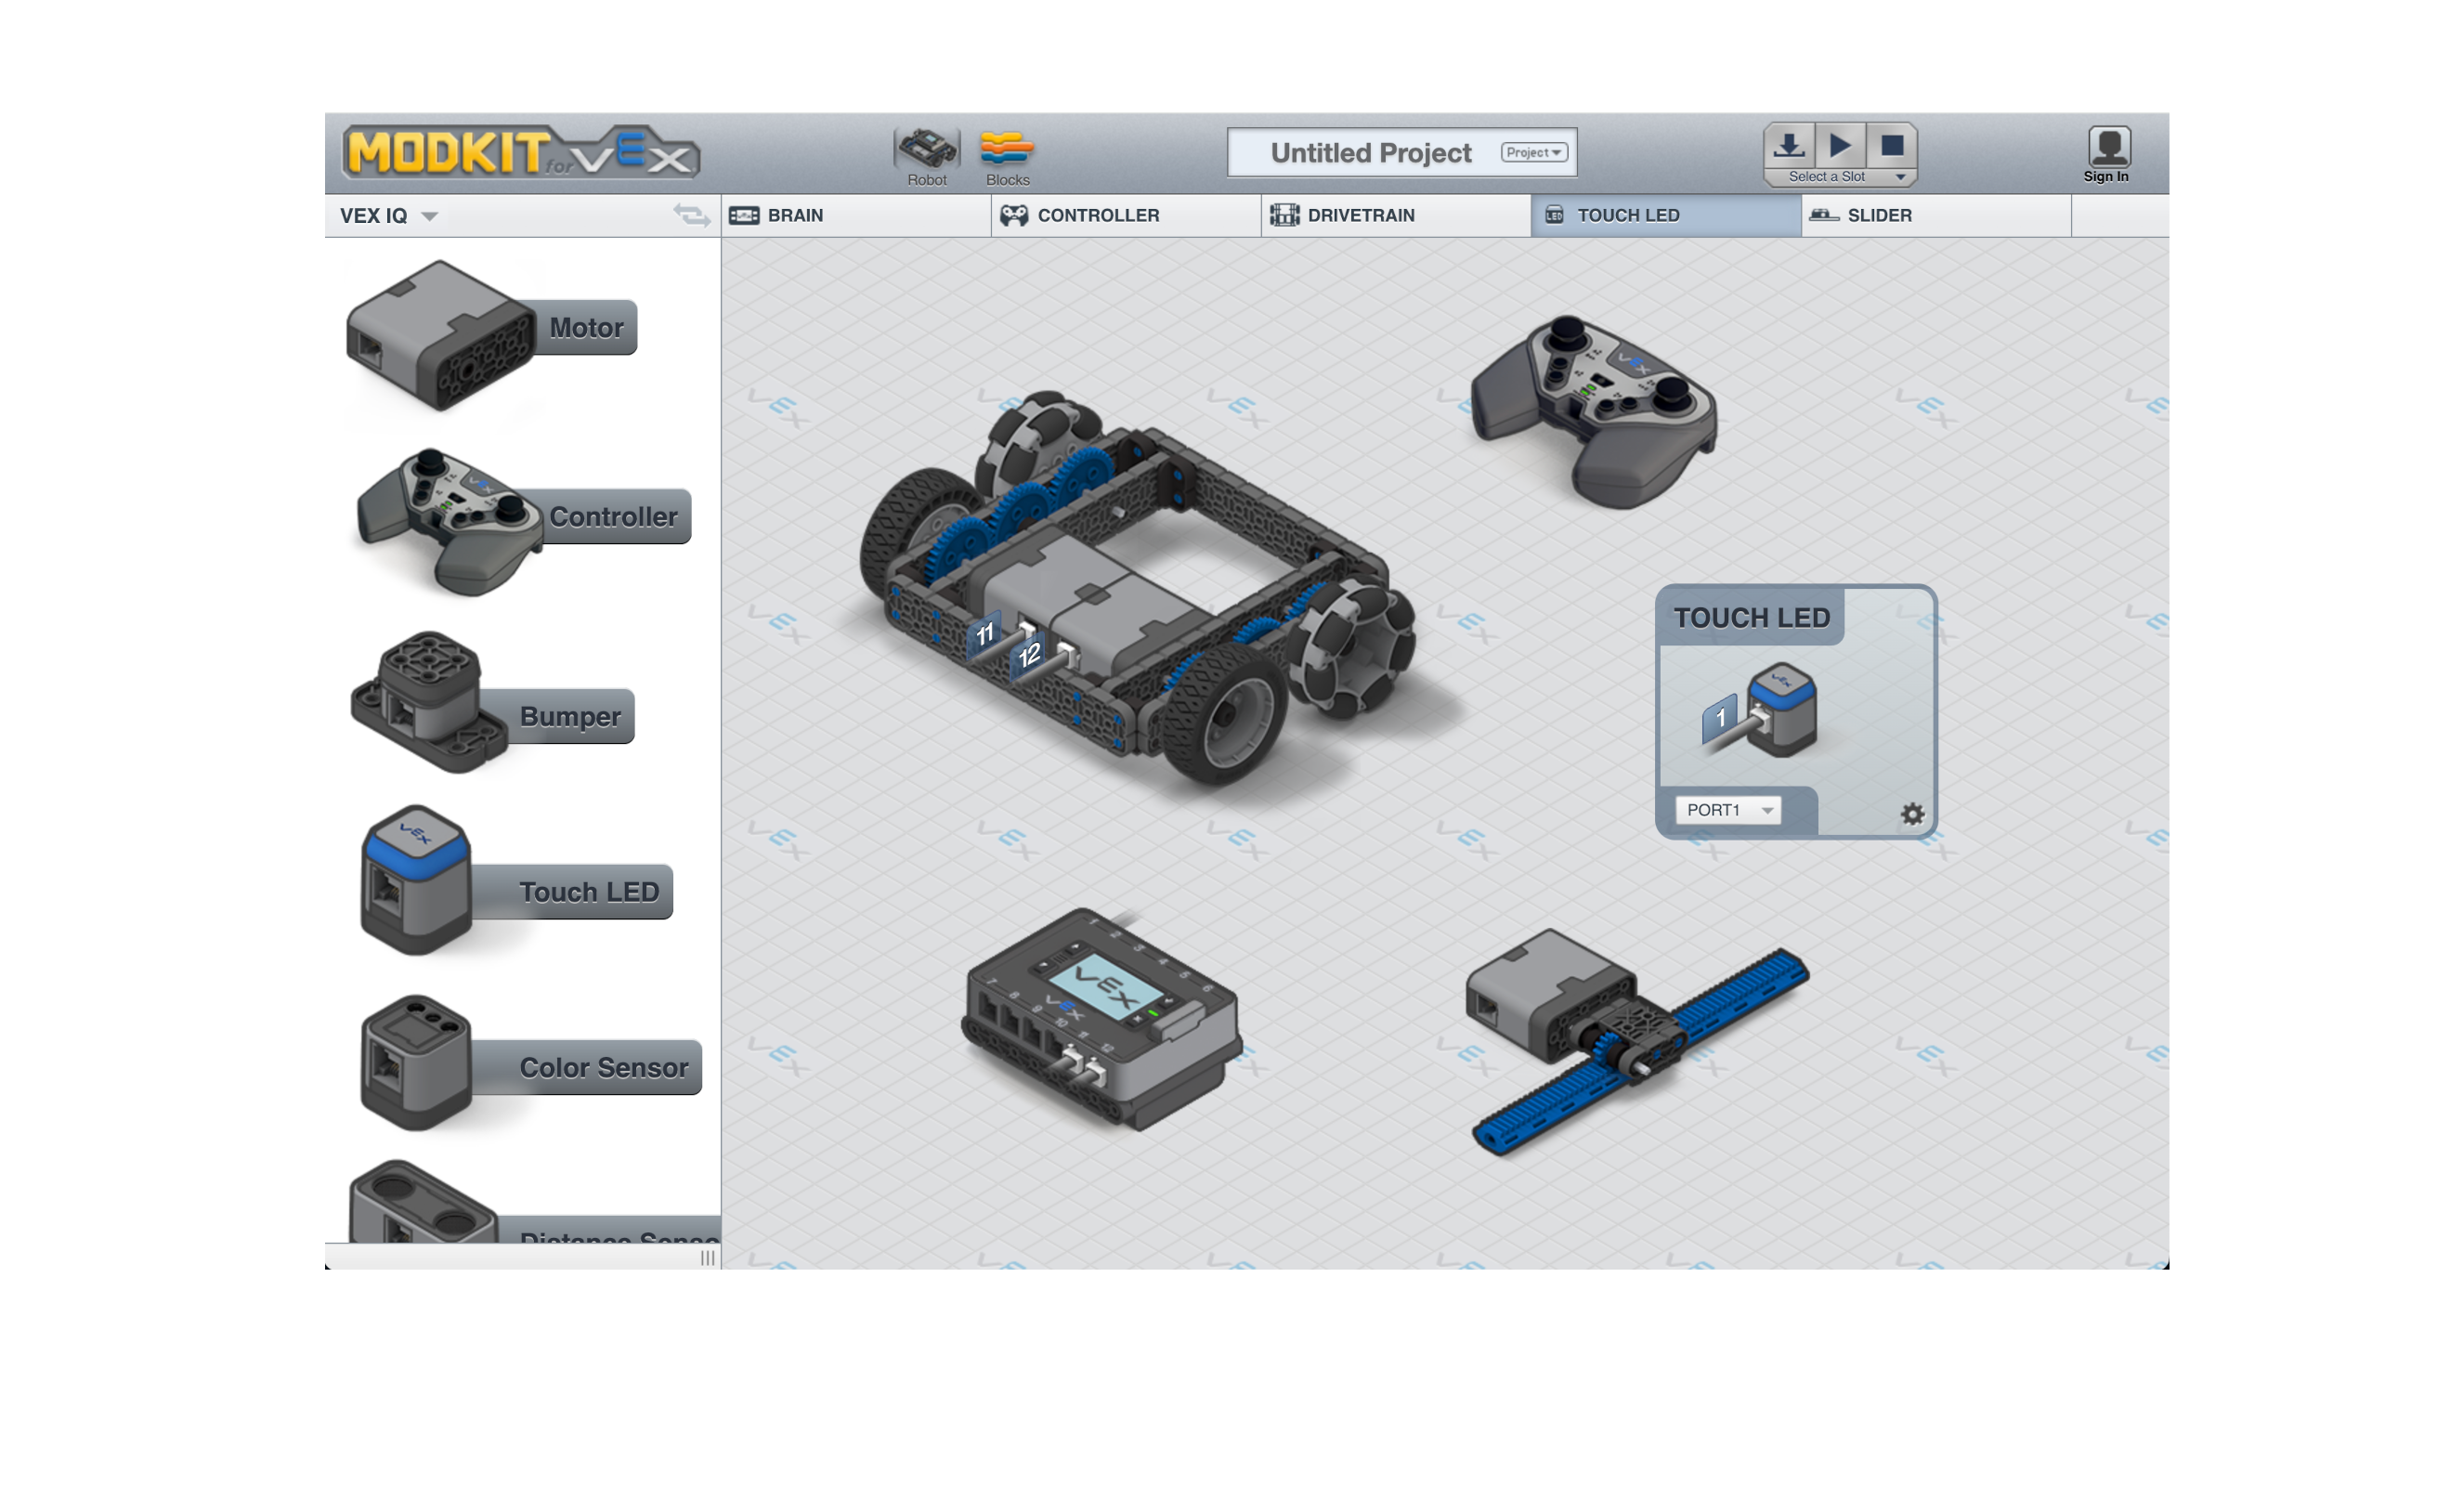The height and width of the screenshot is (1512, 2463).
Task: Click the Untitled Project name field
Action: click(x=1369, y=153)
